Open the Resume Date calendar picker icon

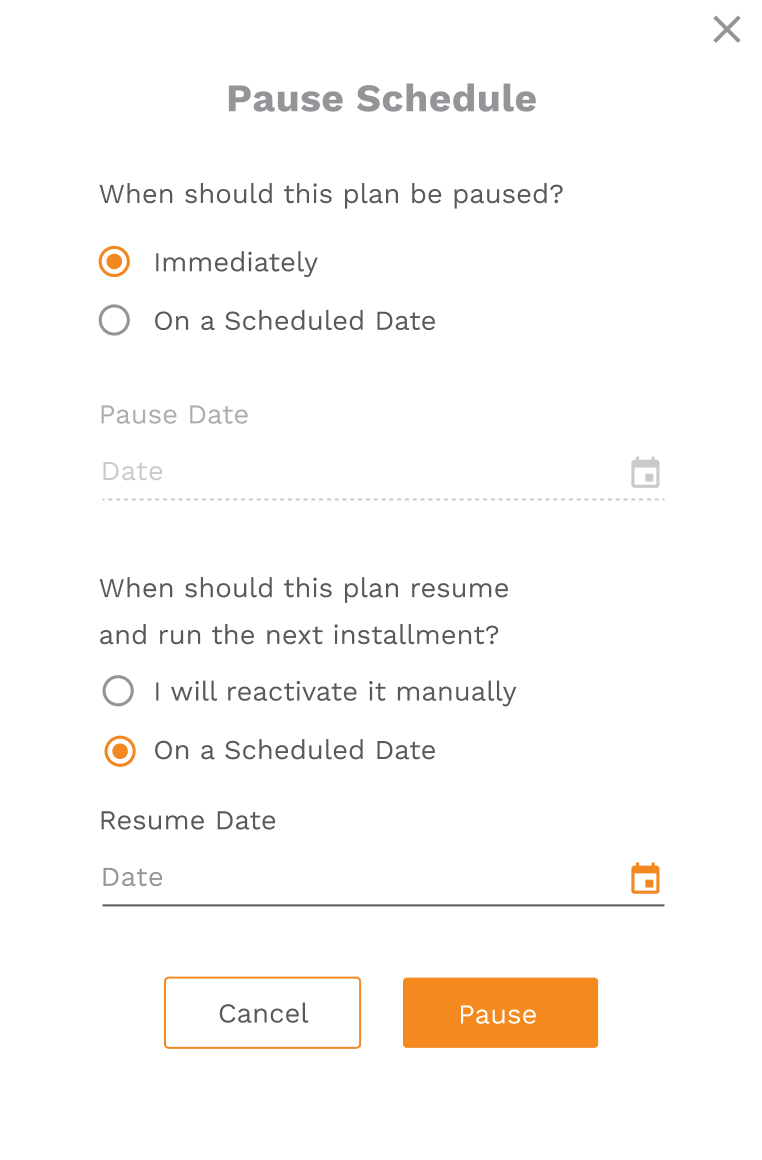coord(646,878)
